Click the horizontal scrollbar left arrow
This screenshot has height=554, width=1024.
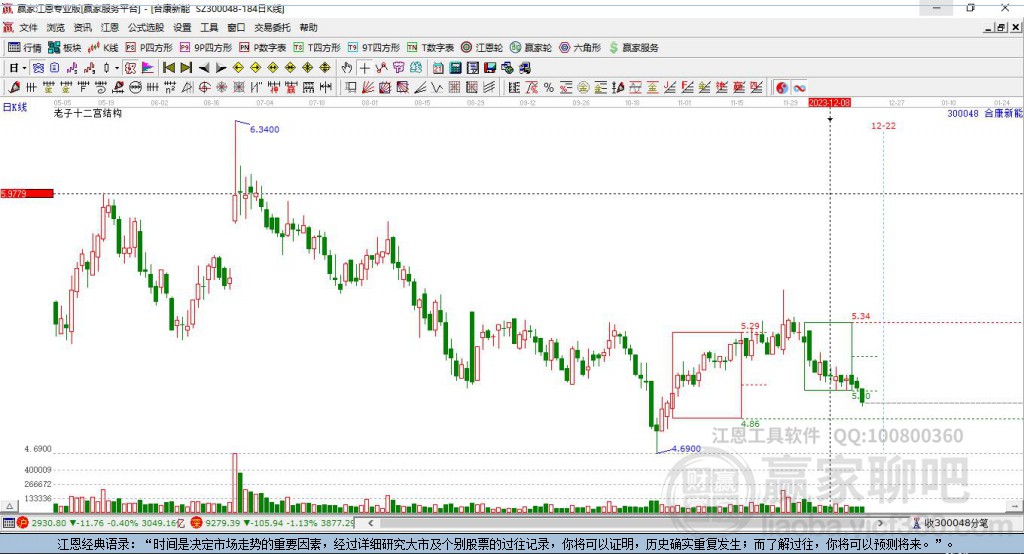pos(371,523)
